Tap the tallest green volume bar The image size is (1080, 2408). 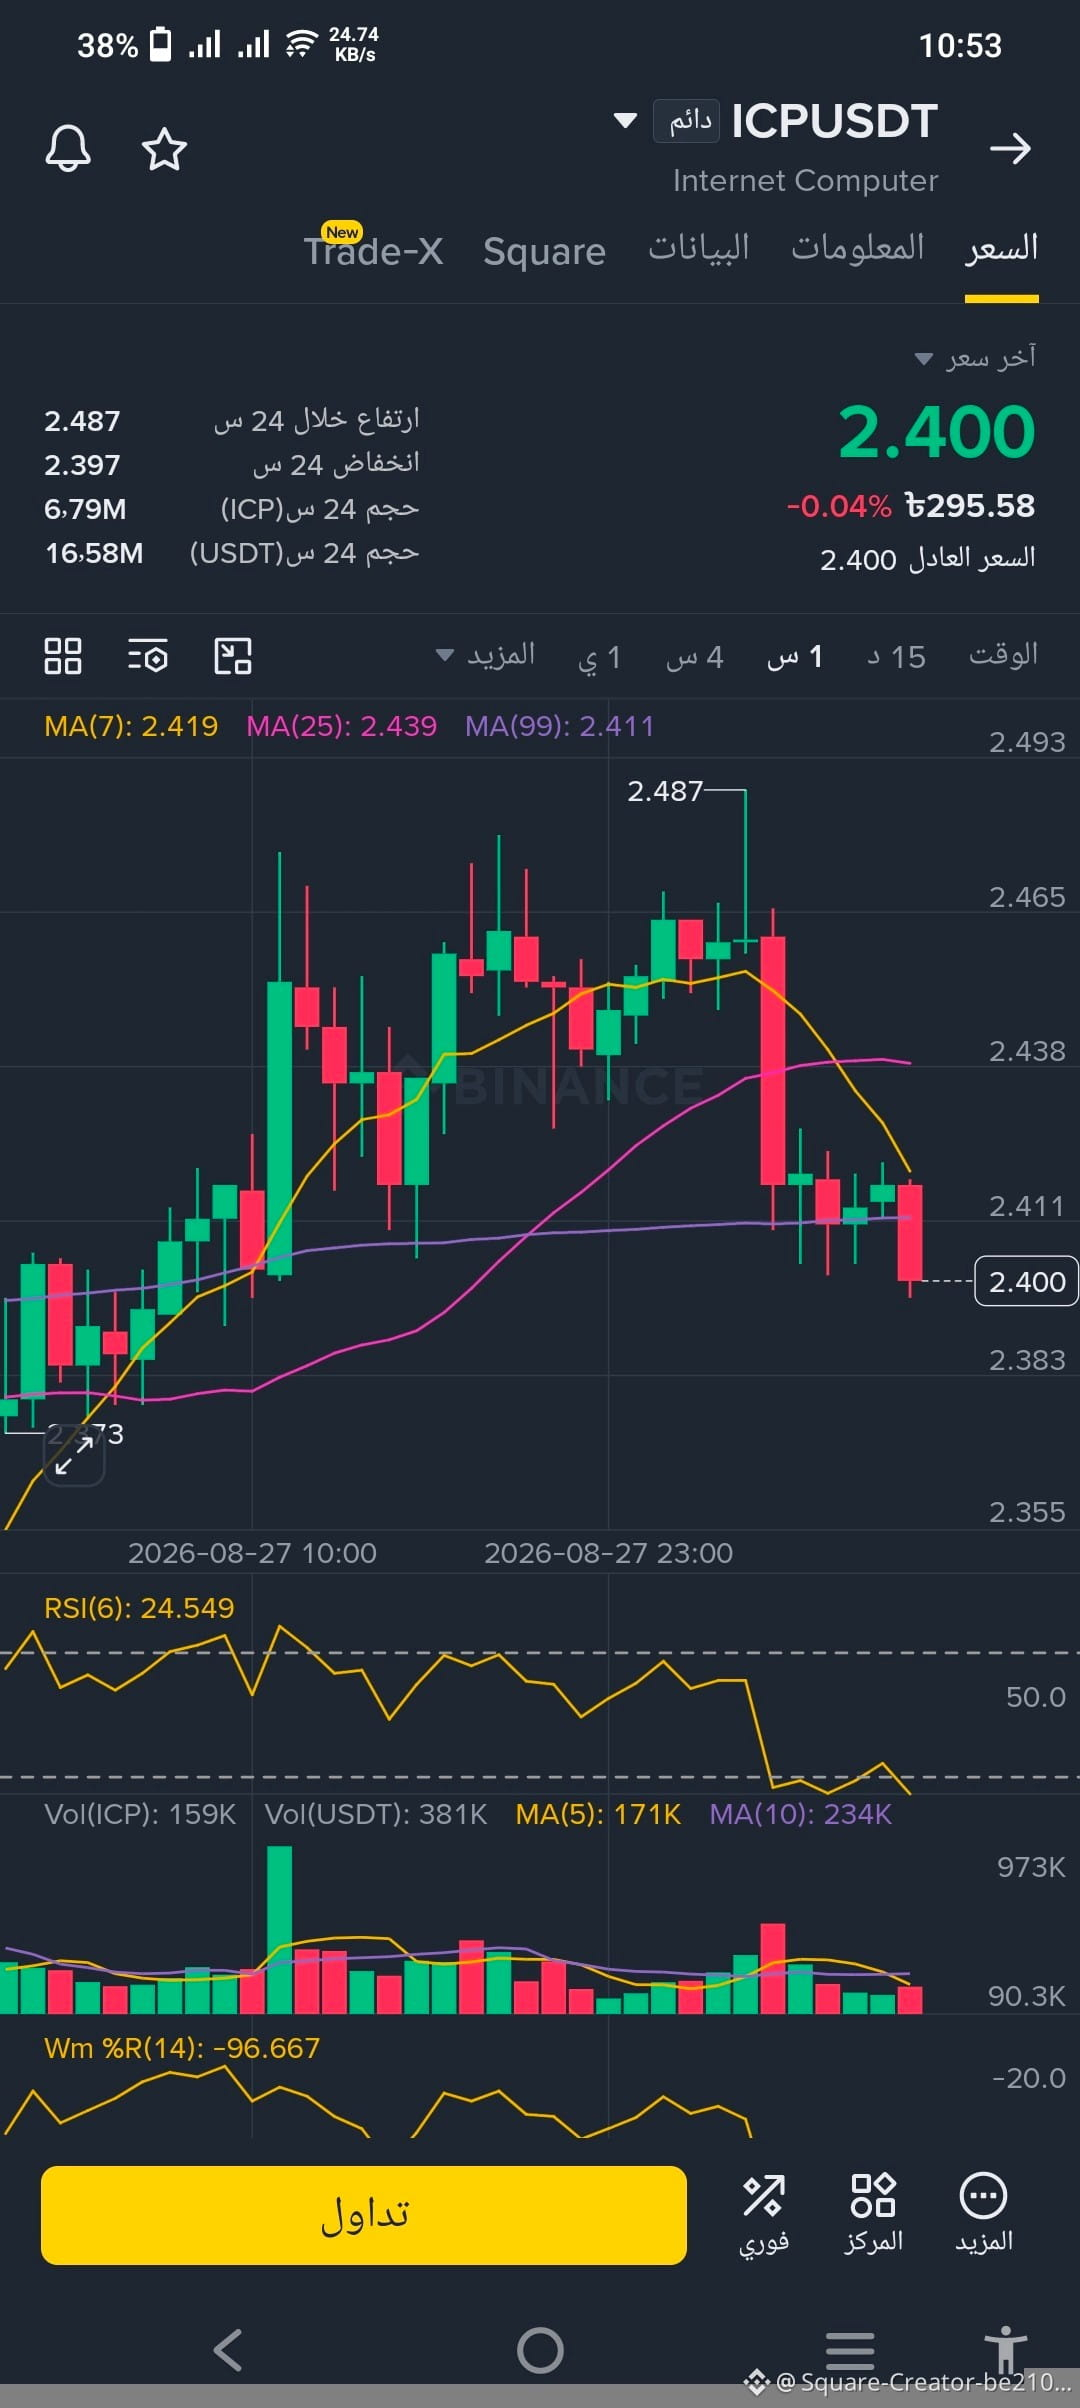pyautogui.click(x=280, y=1929)
